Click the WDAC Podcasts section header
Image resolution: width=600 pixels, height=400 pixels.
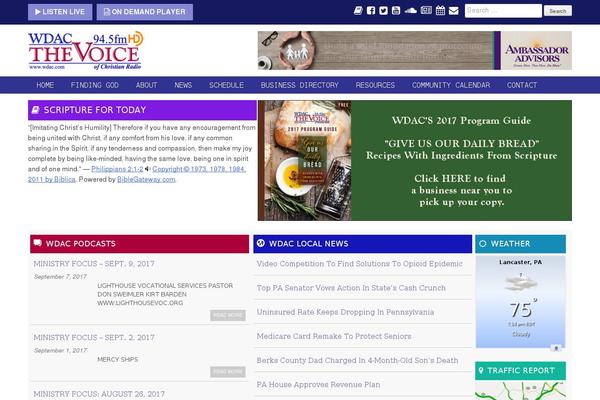click(139, 244)
